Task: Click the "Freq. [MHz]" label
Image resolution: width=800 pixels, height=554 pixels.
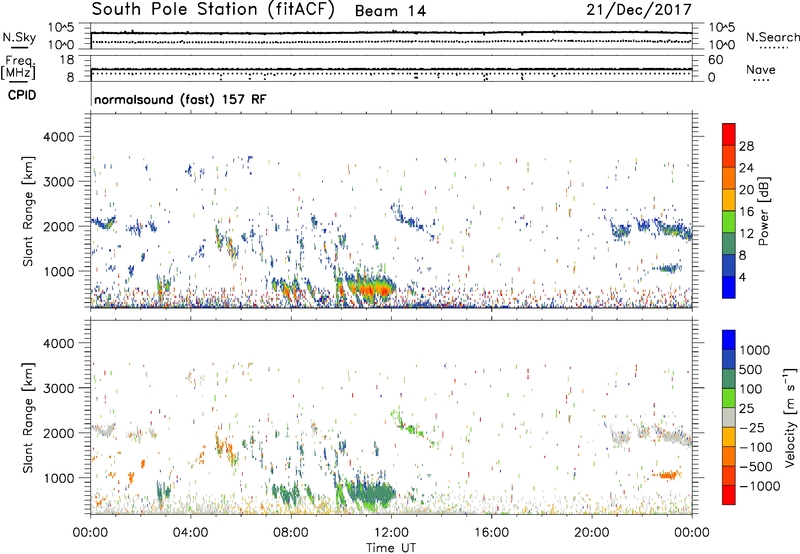Action: (18, 68)
